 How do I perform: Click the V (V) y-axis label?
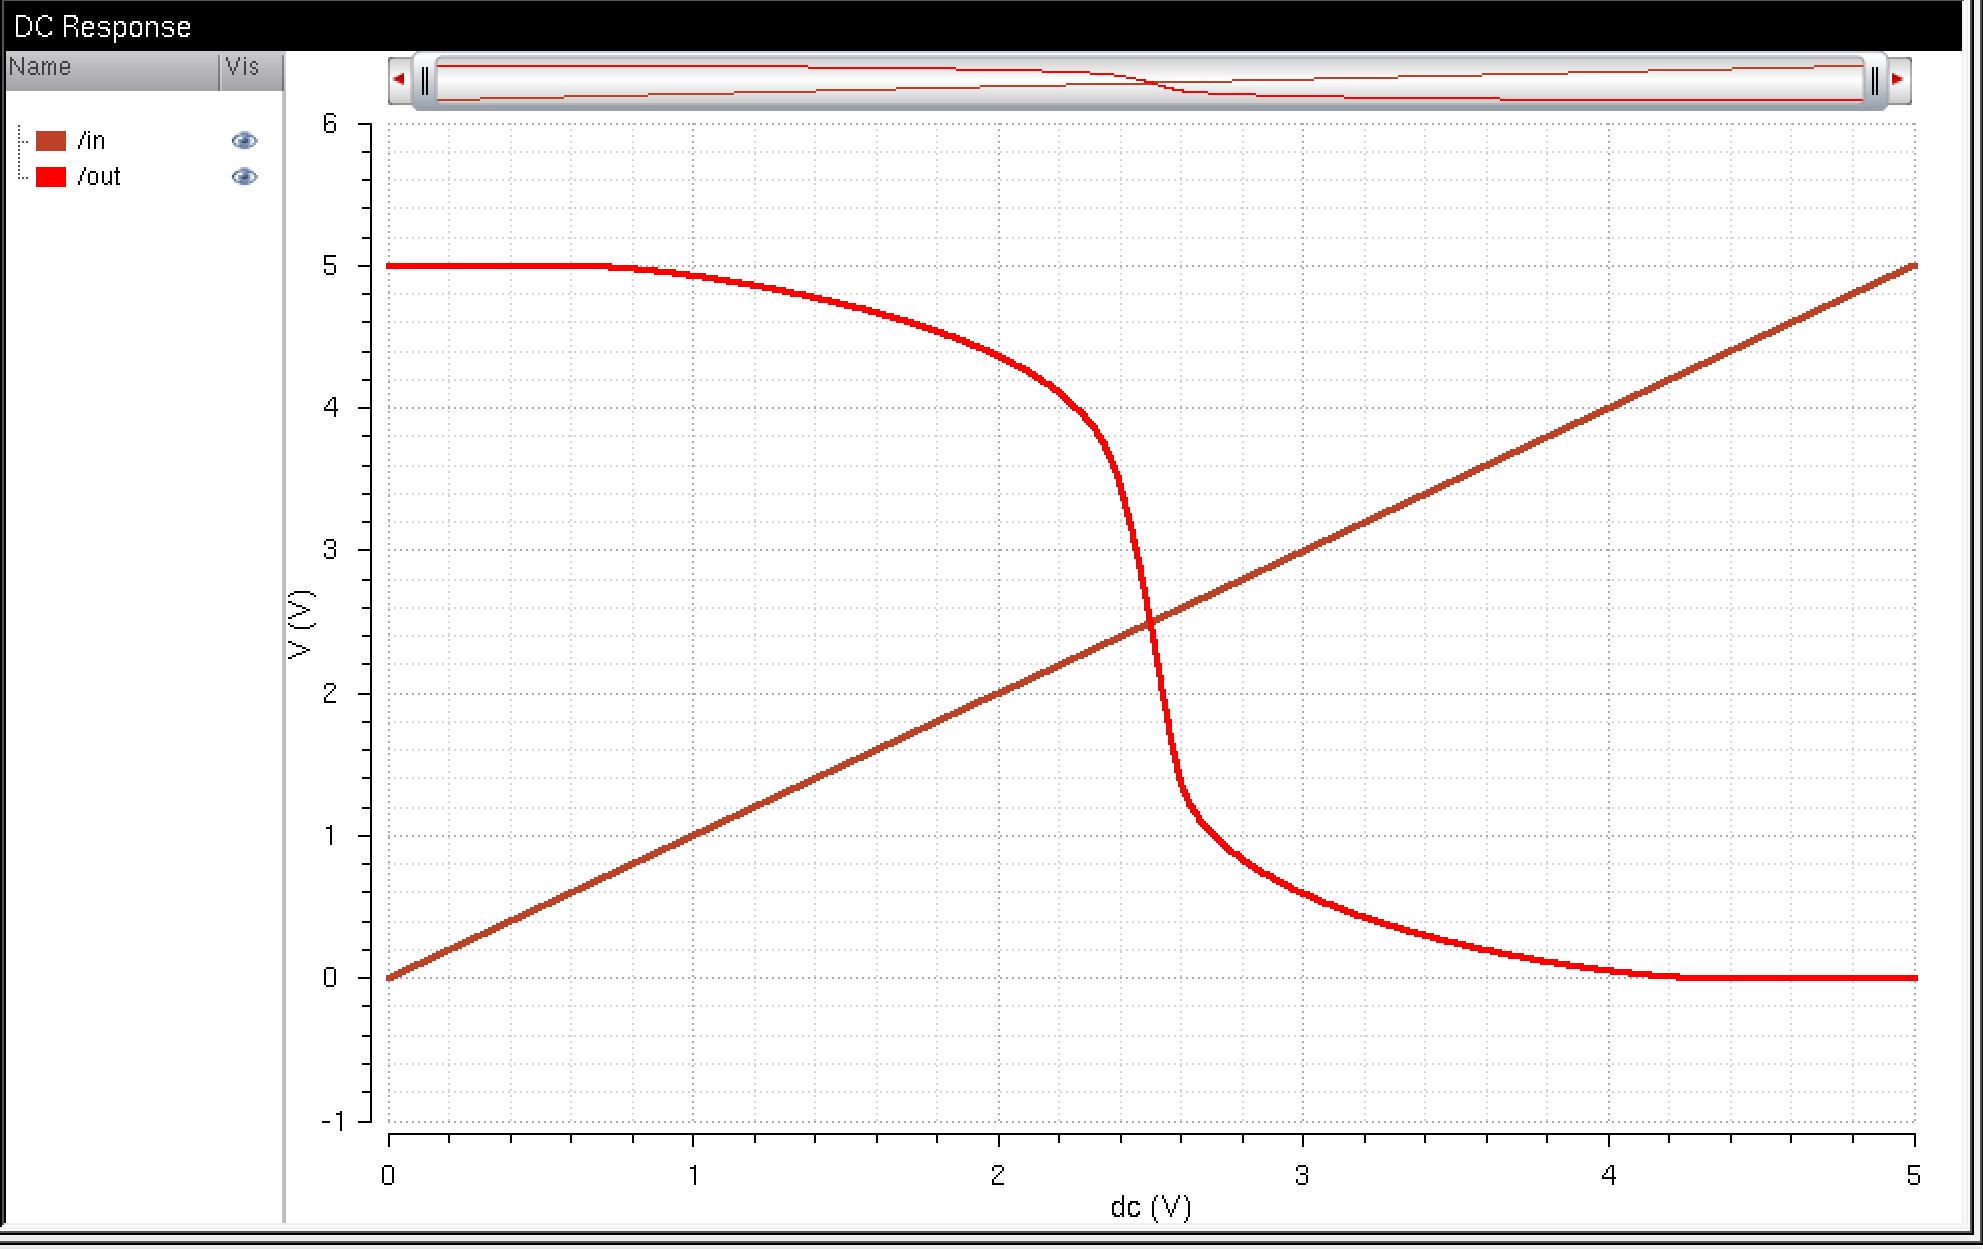(x=301, y=625)
